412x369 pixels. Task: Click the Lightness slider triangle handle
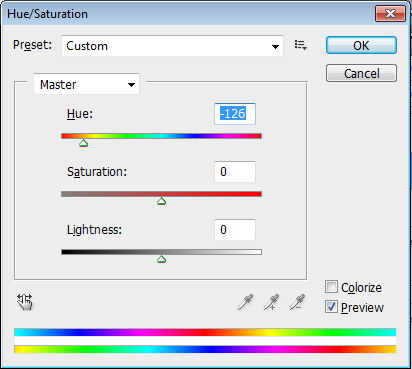161,259
